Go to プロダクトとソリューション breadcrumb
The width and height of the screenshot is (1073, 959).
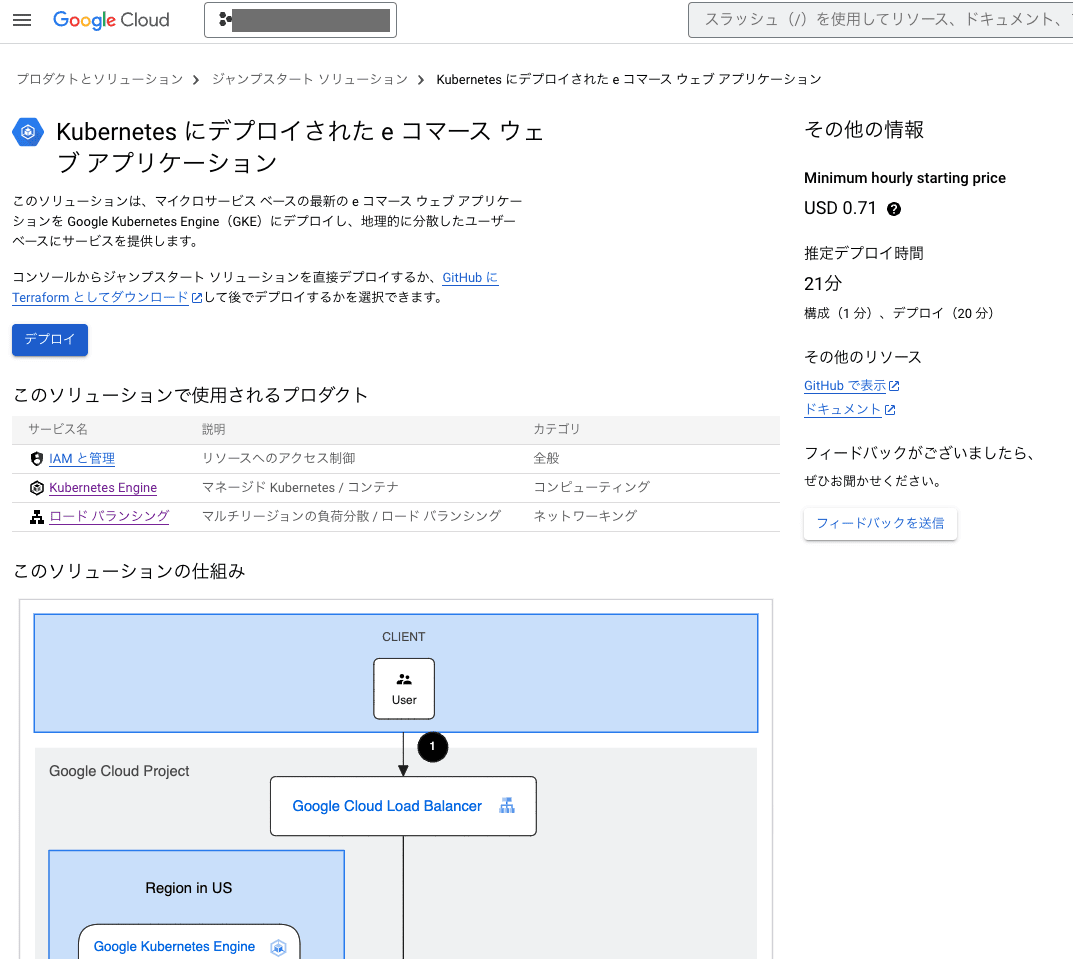100,79
